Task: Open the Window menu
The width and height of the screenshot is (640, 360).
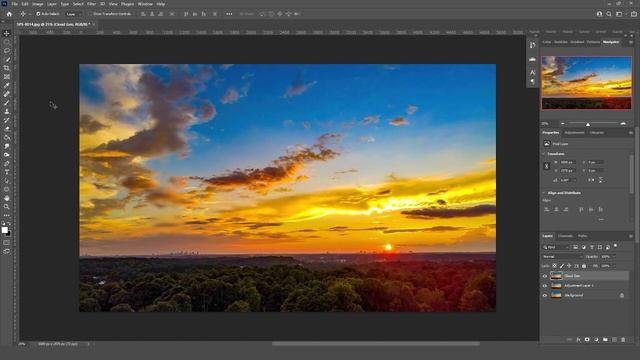Action: (x=145, y=4)
